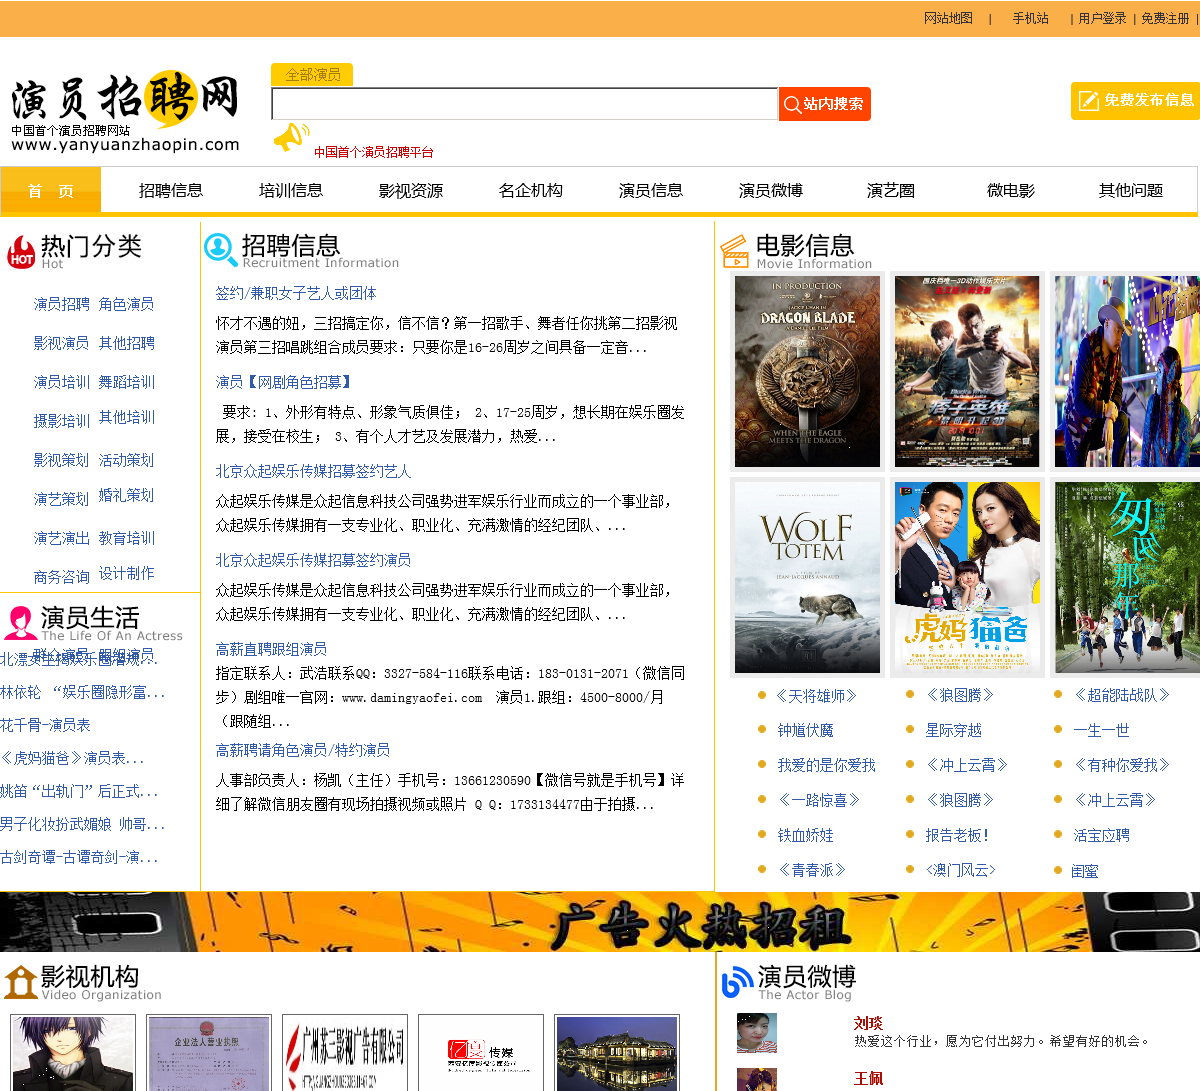Open the 报告老板! movie link
Viewport: 1200px width, 1091px height.
(957, 835)
